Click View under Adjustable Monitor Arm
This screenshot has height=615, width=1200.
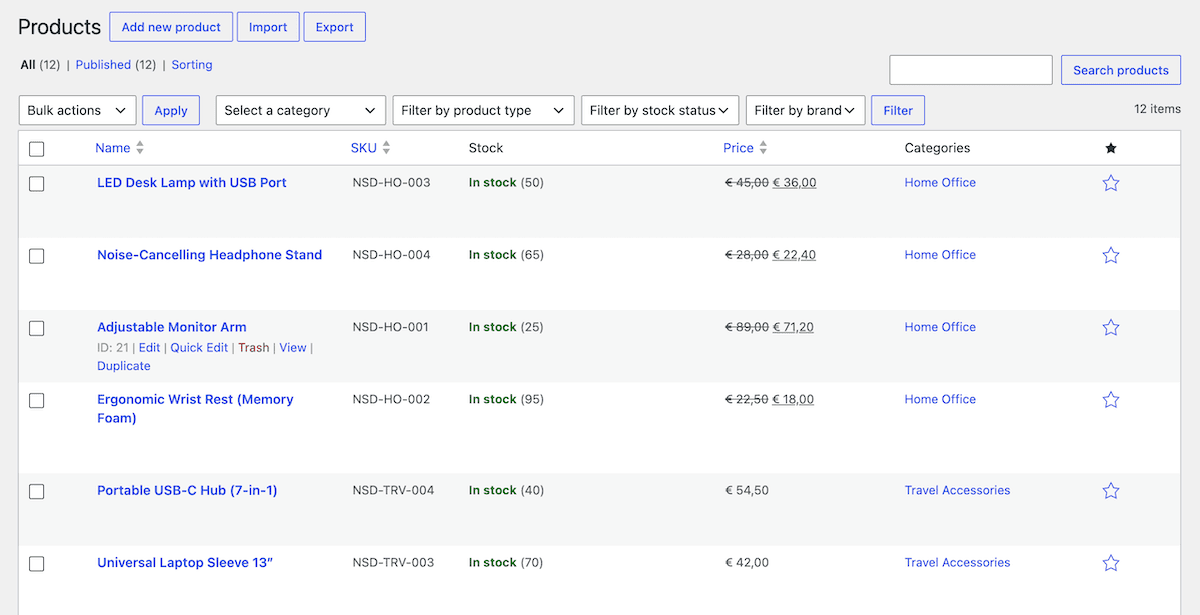pos(293,348)
